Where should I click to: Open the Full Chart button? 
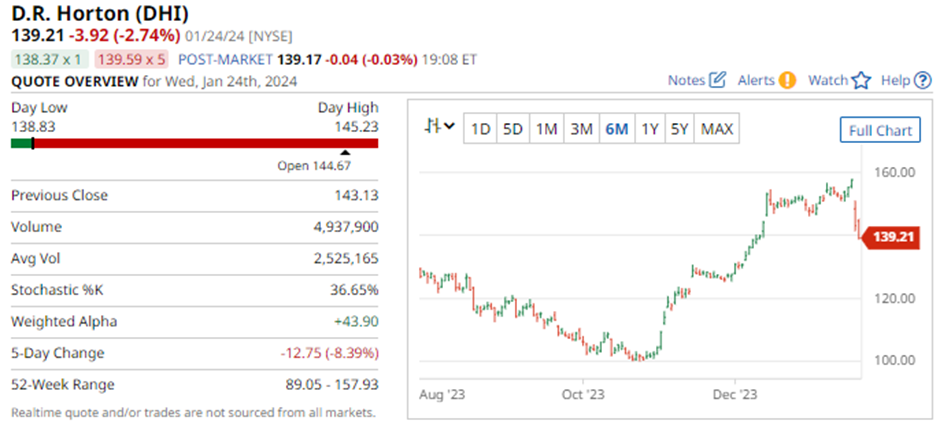click(x=880, y=131)
